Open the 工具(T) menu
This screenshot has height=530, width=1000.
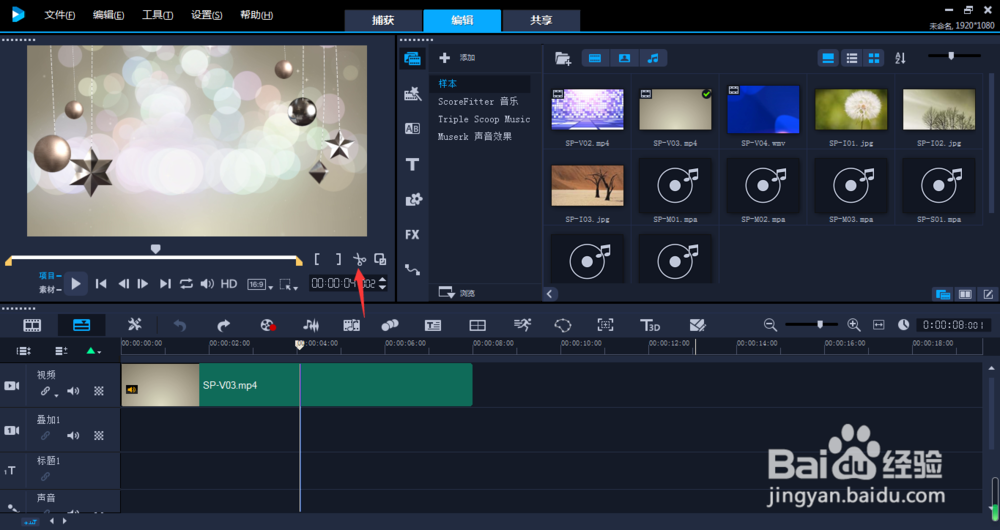point(158,15)
